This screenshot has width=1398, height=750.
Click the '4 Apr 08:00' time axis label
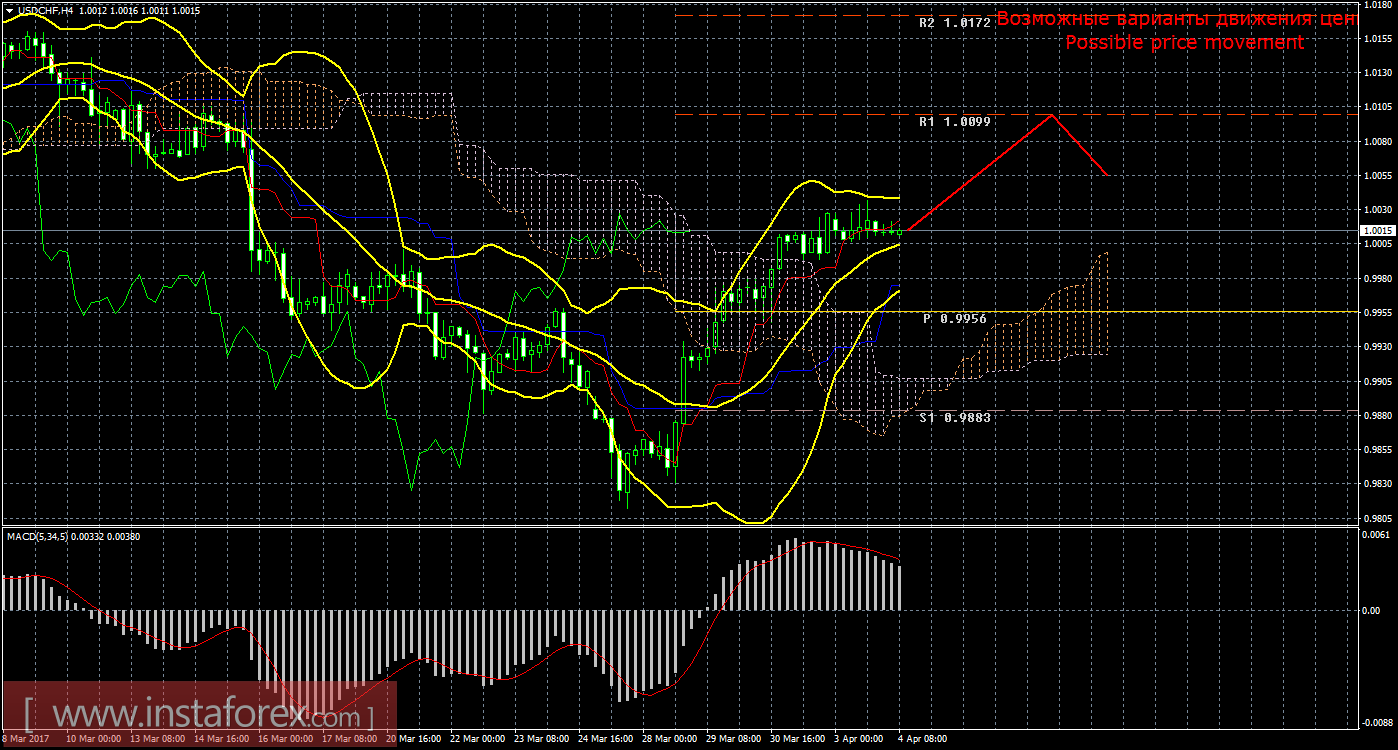tap(923, 739)
